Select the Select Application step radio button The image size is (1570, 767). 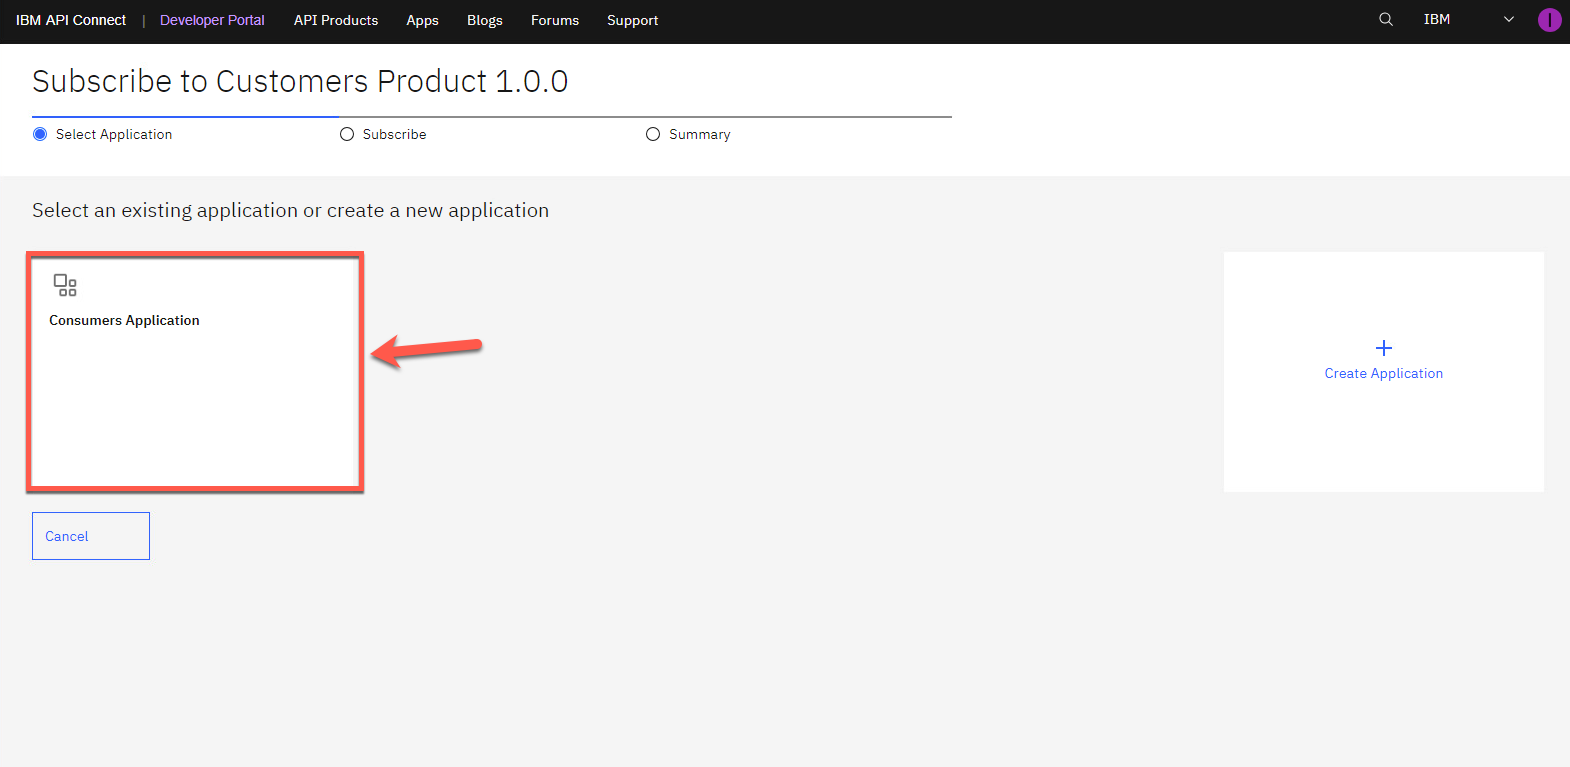pyautogui.click(x=40, y=134)
